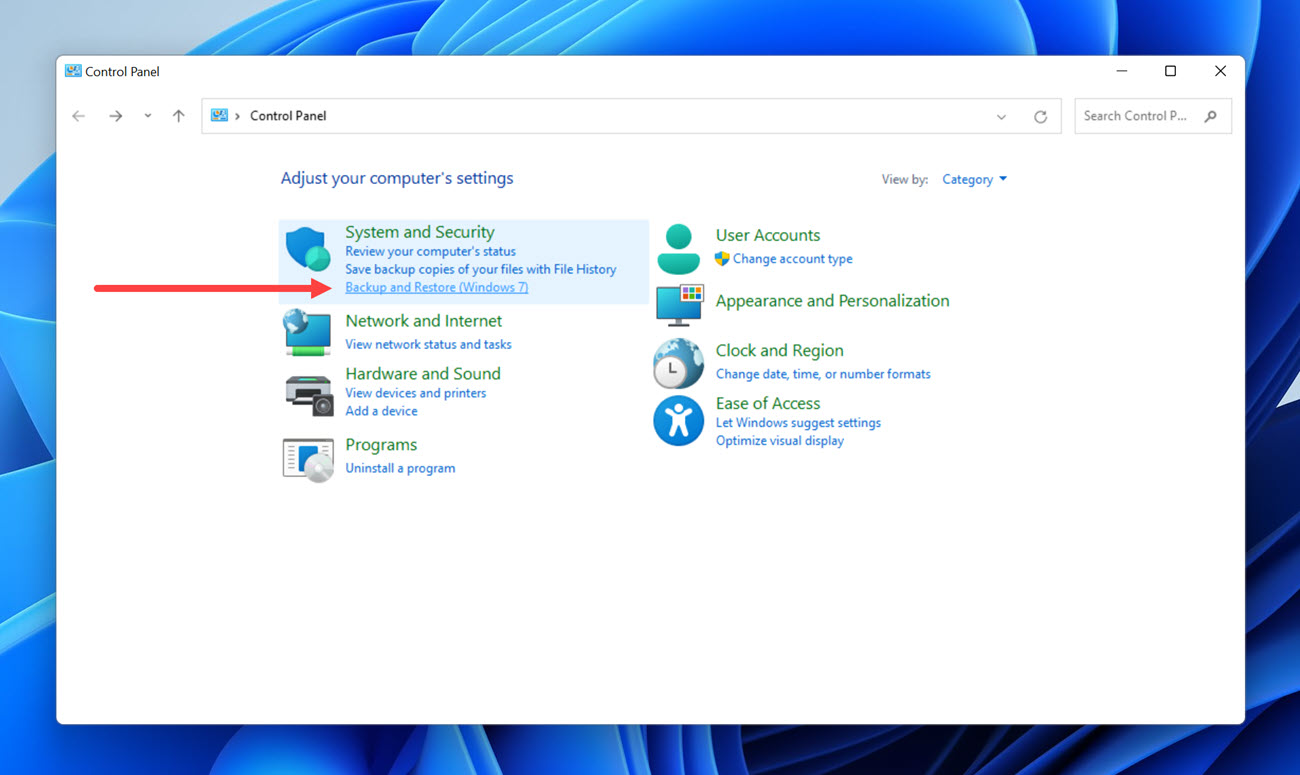Refresh the Control Panel view
1300x775 pixels.
1040,117
